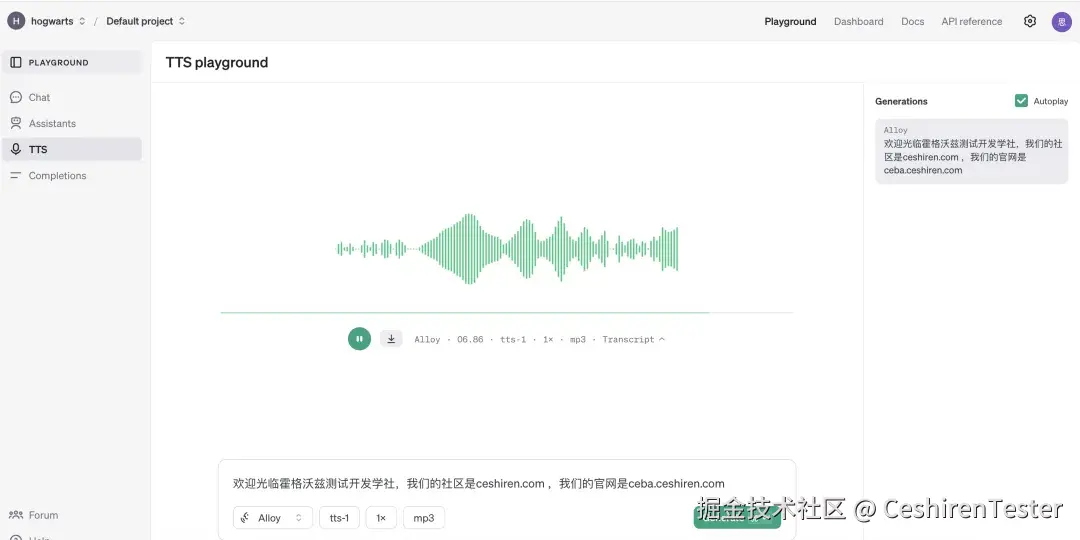Click the hogwarts organization avatar
Viewport: 1080px width, 540px height.
16,21
